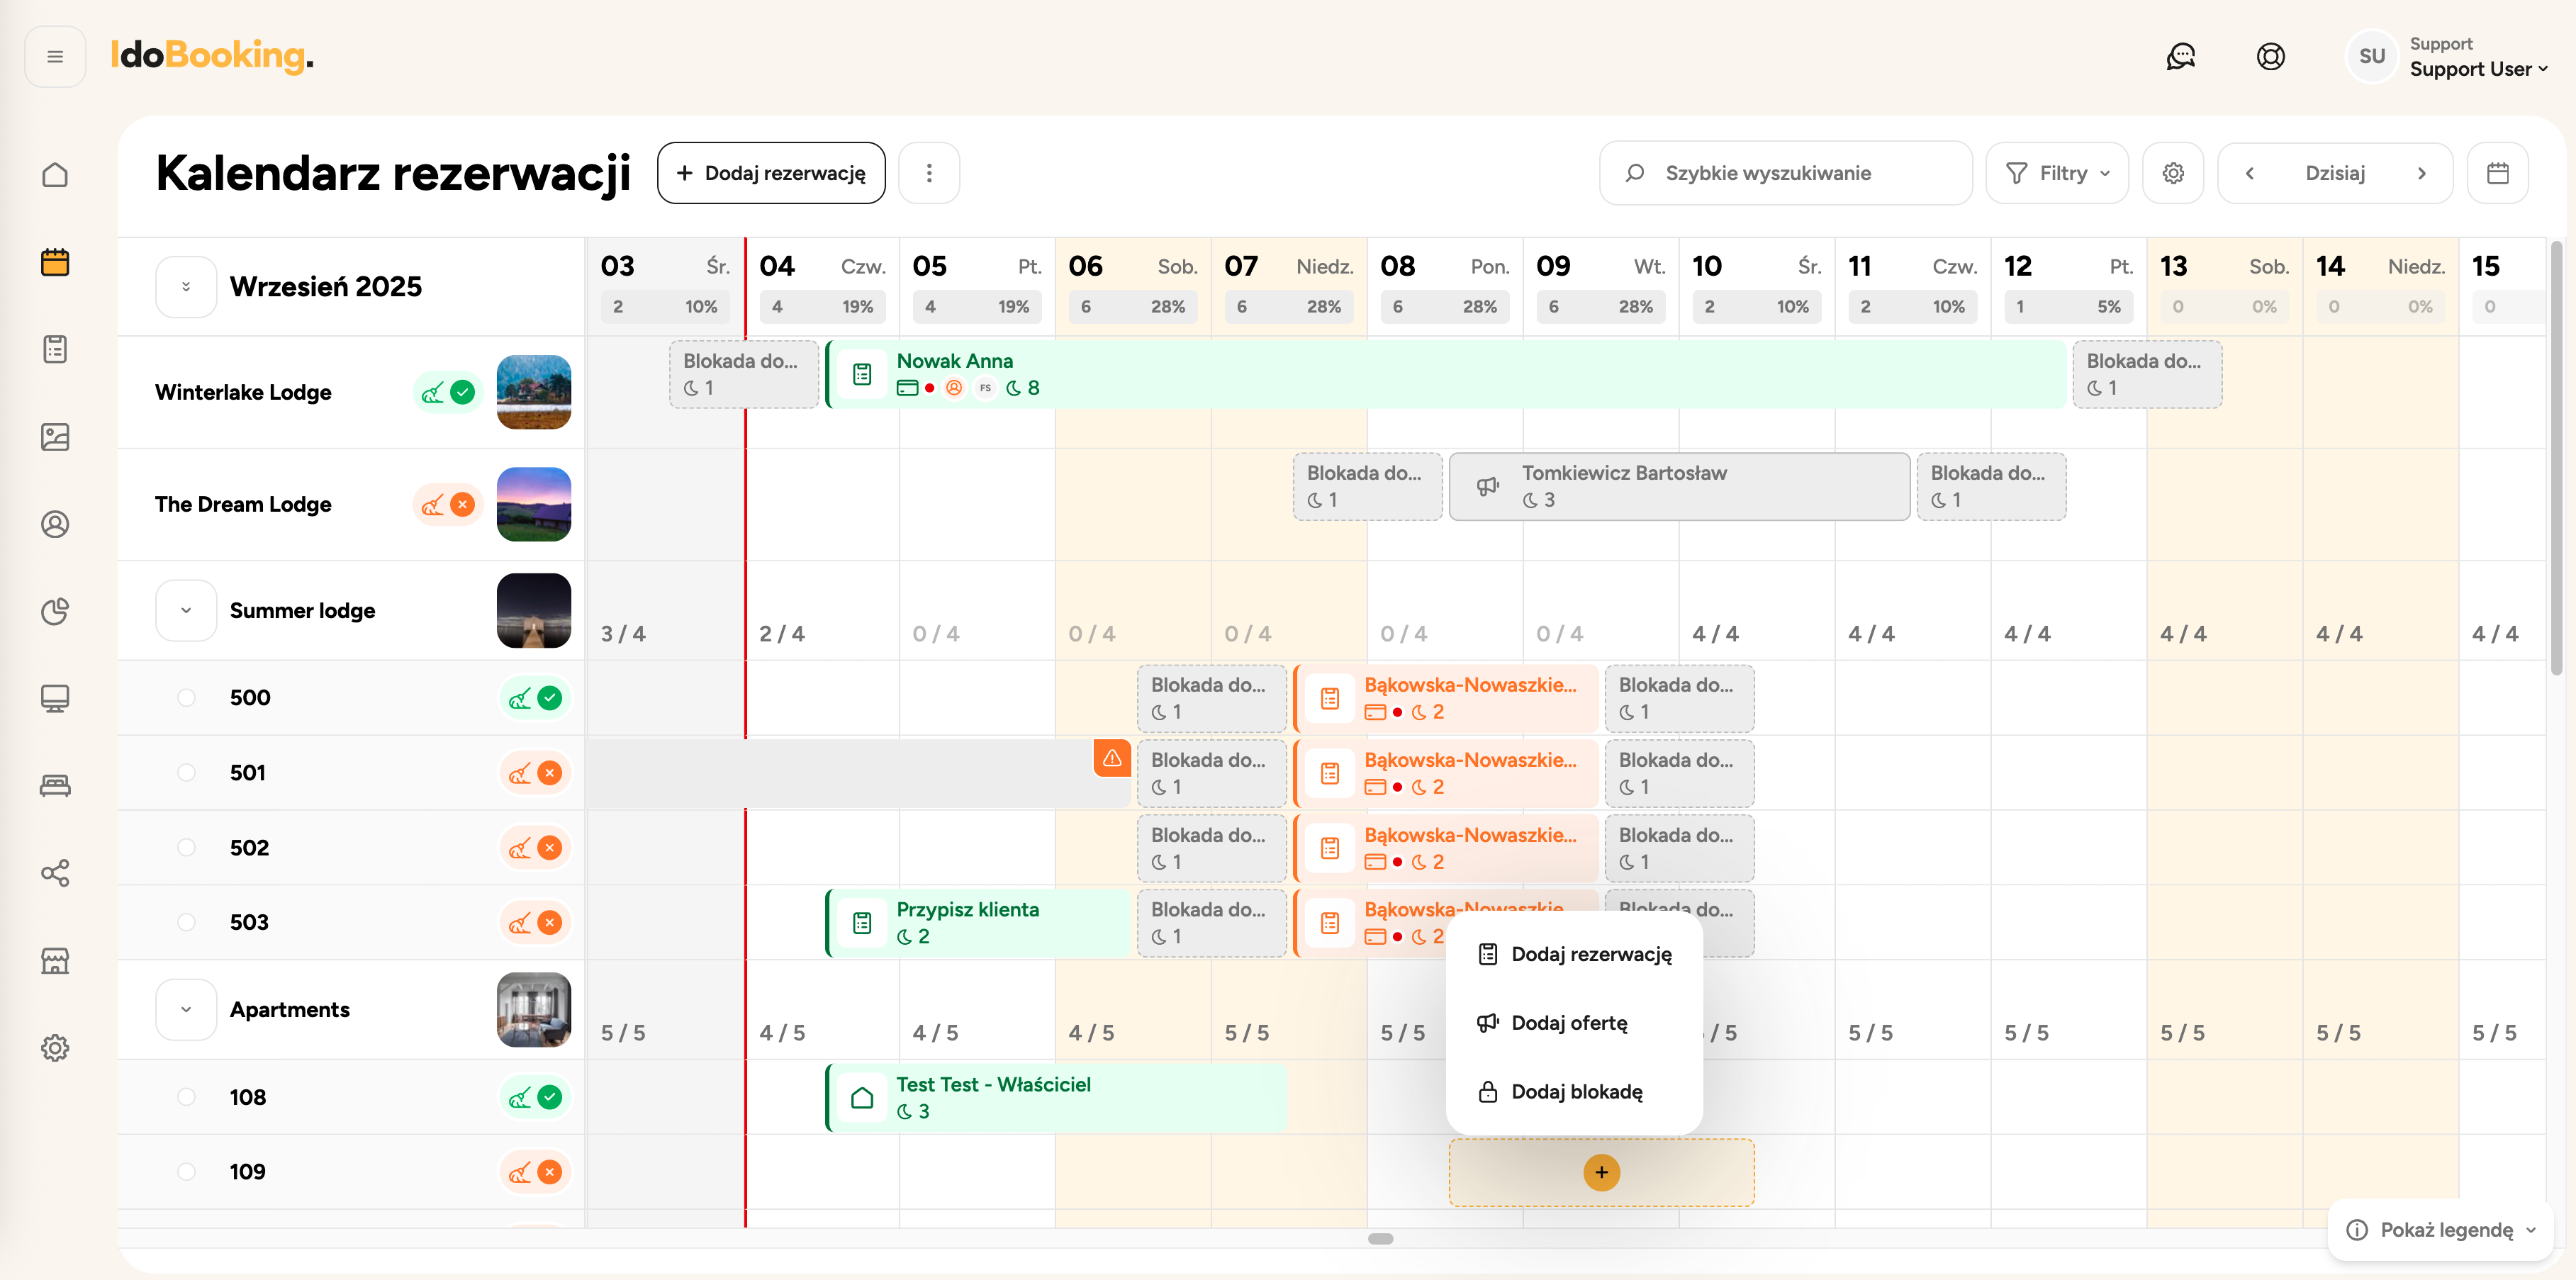Click the share icon in sidebar
Image resolution: width=2576 pixels, height=1280 pixels.
click(55, 873)
